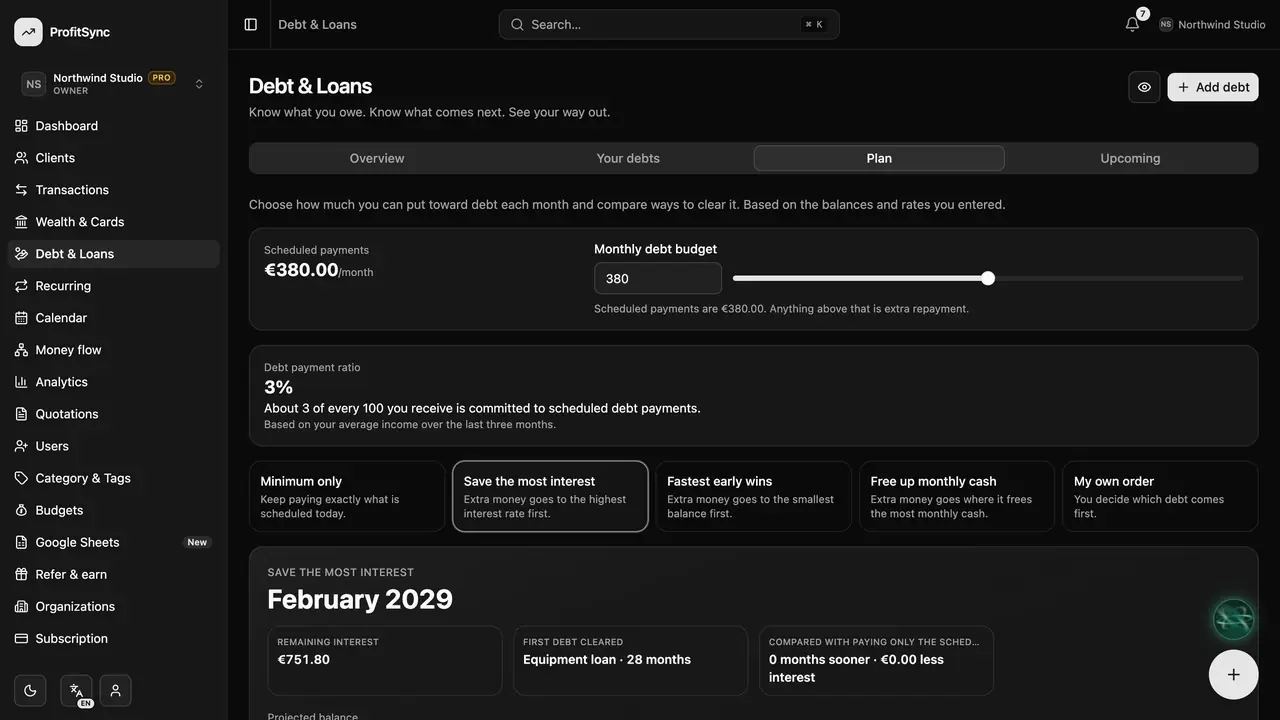Open the user profile button
Image resolution: width=1280 pixels, height=720 pixels.
115,690
